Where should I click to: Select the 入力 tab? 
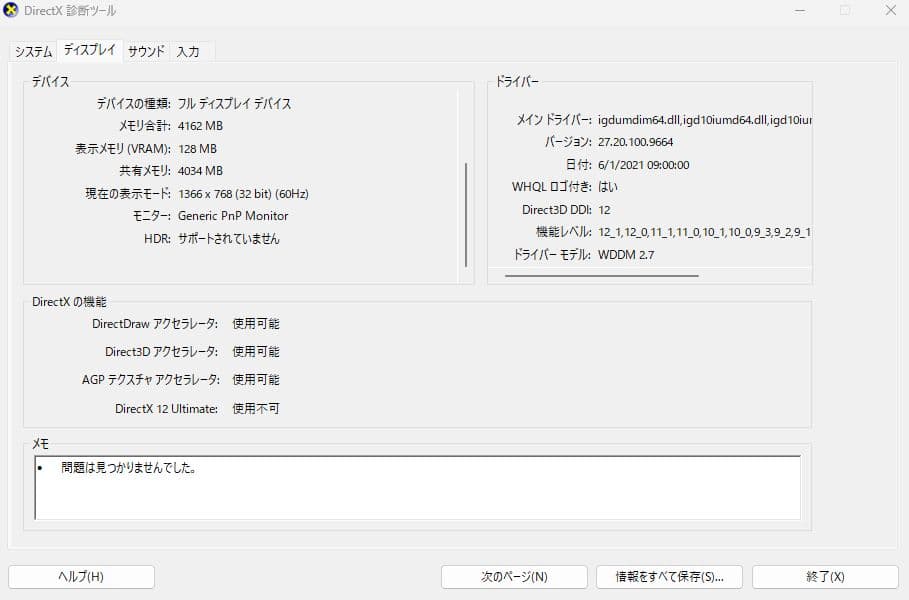pyautogui.click(x=190, y=51)
